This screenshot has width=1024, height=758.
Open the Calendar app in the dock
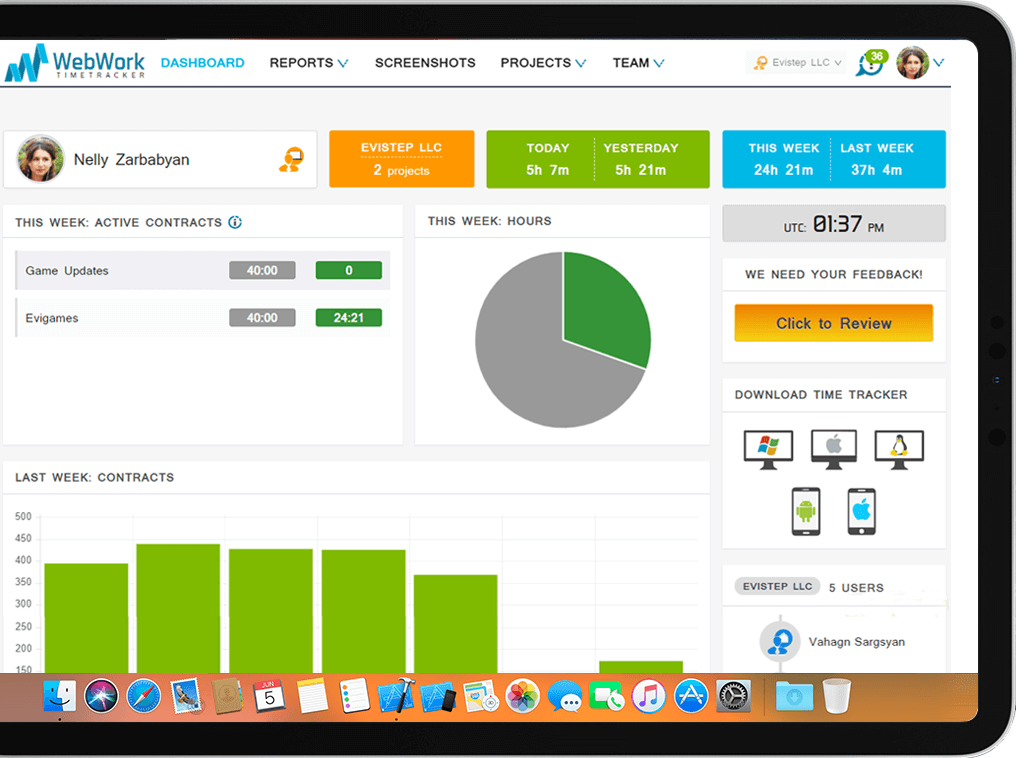[269, 696]
